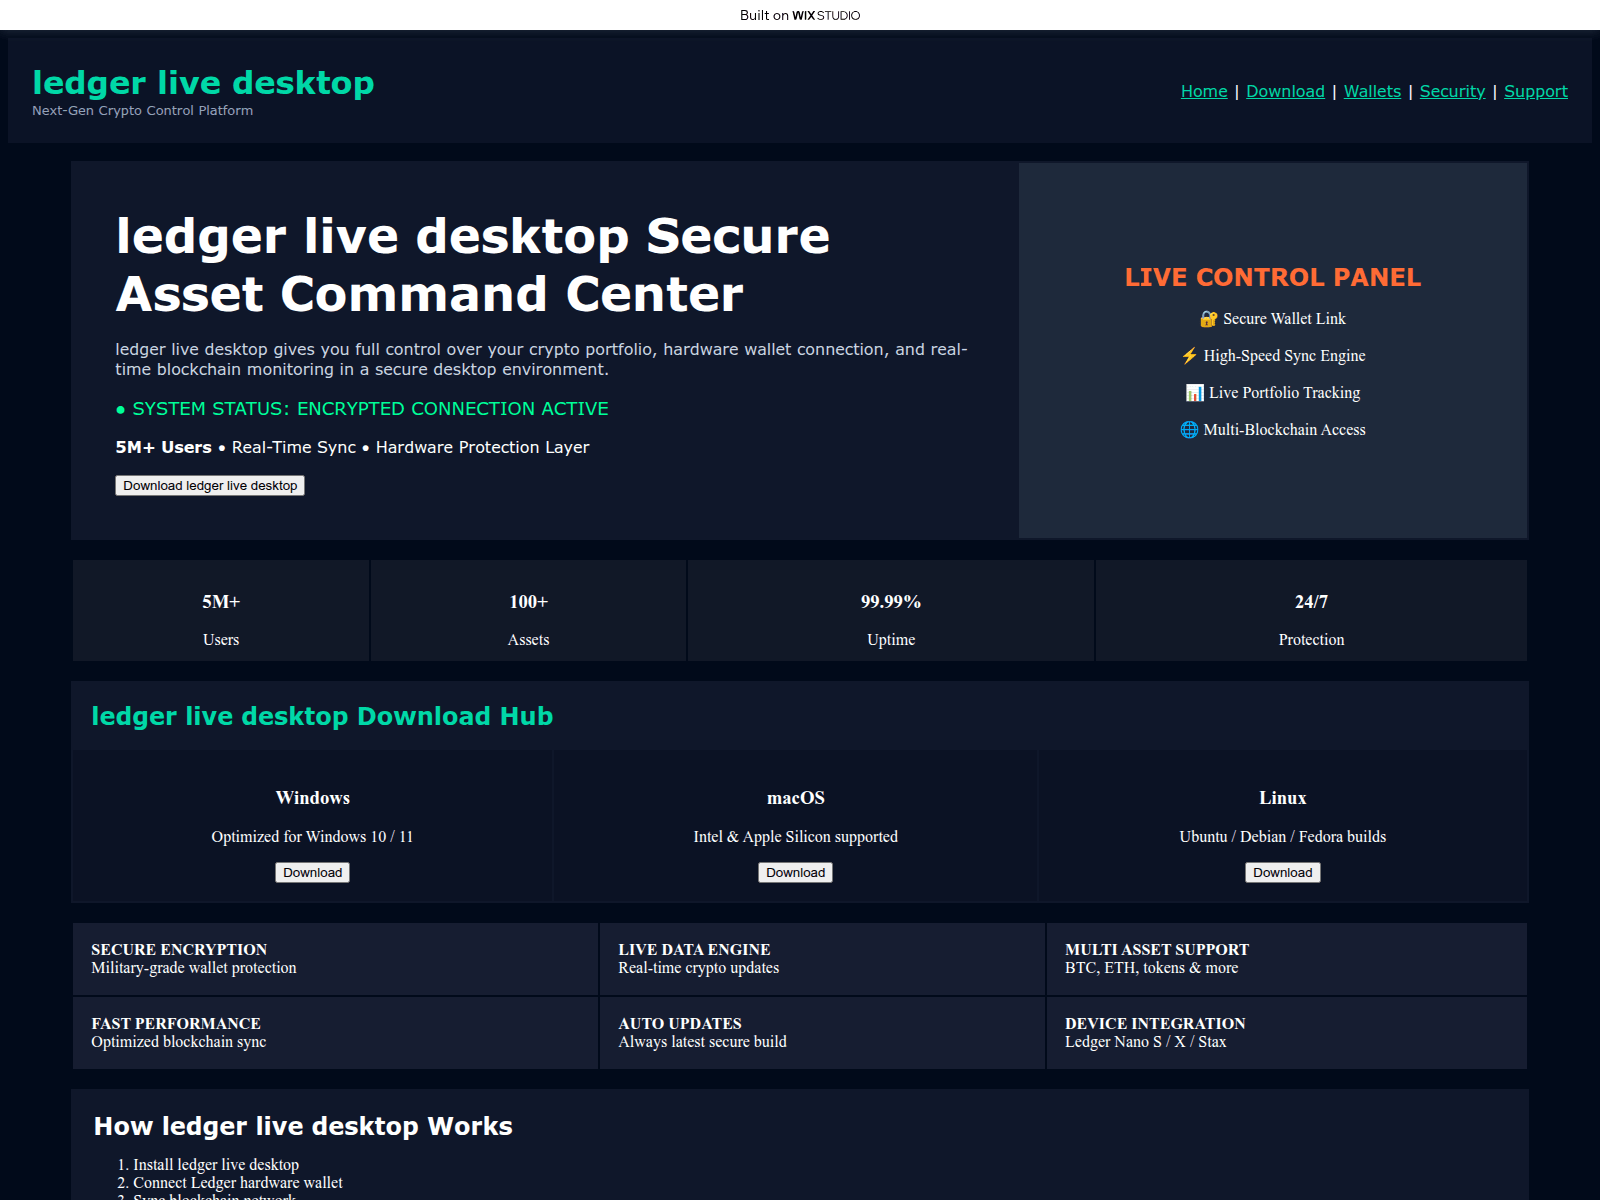Click BTC, ETH, tokens & more text
This screenshot has width=1600, height=1200.
(1151, 968)
